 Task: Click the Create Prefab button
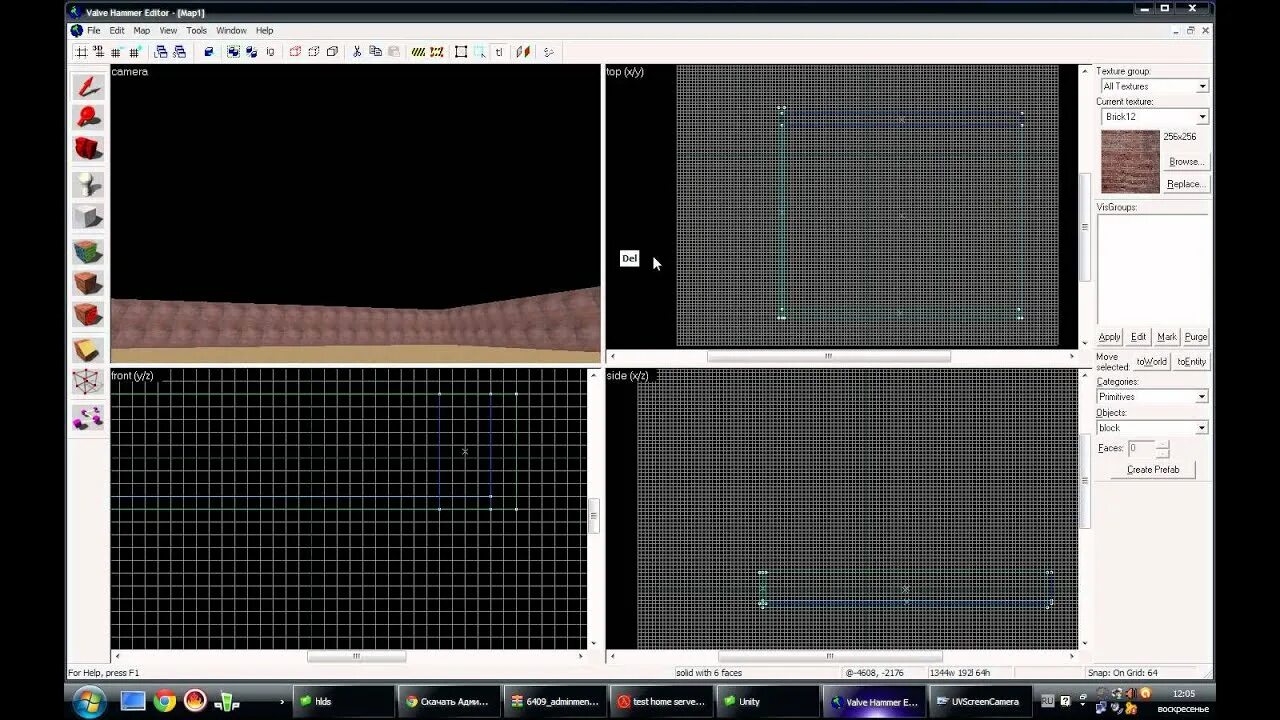point(1153,469)
